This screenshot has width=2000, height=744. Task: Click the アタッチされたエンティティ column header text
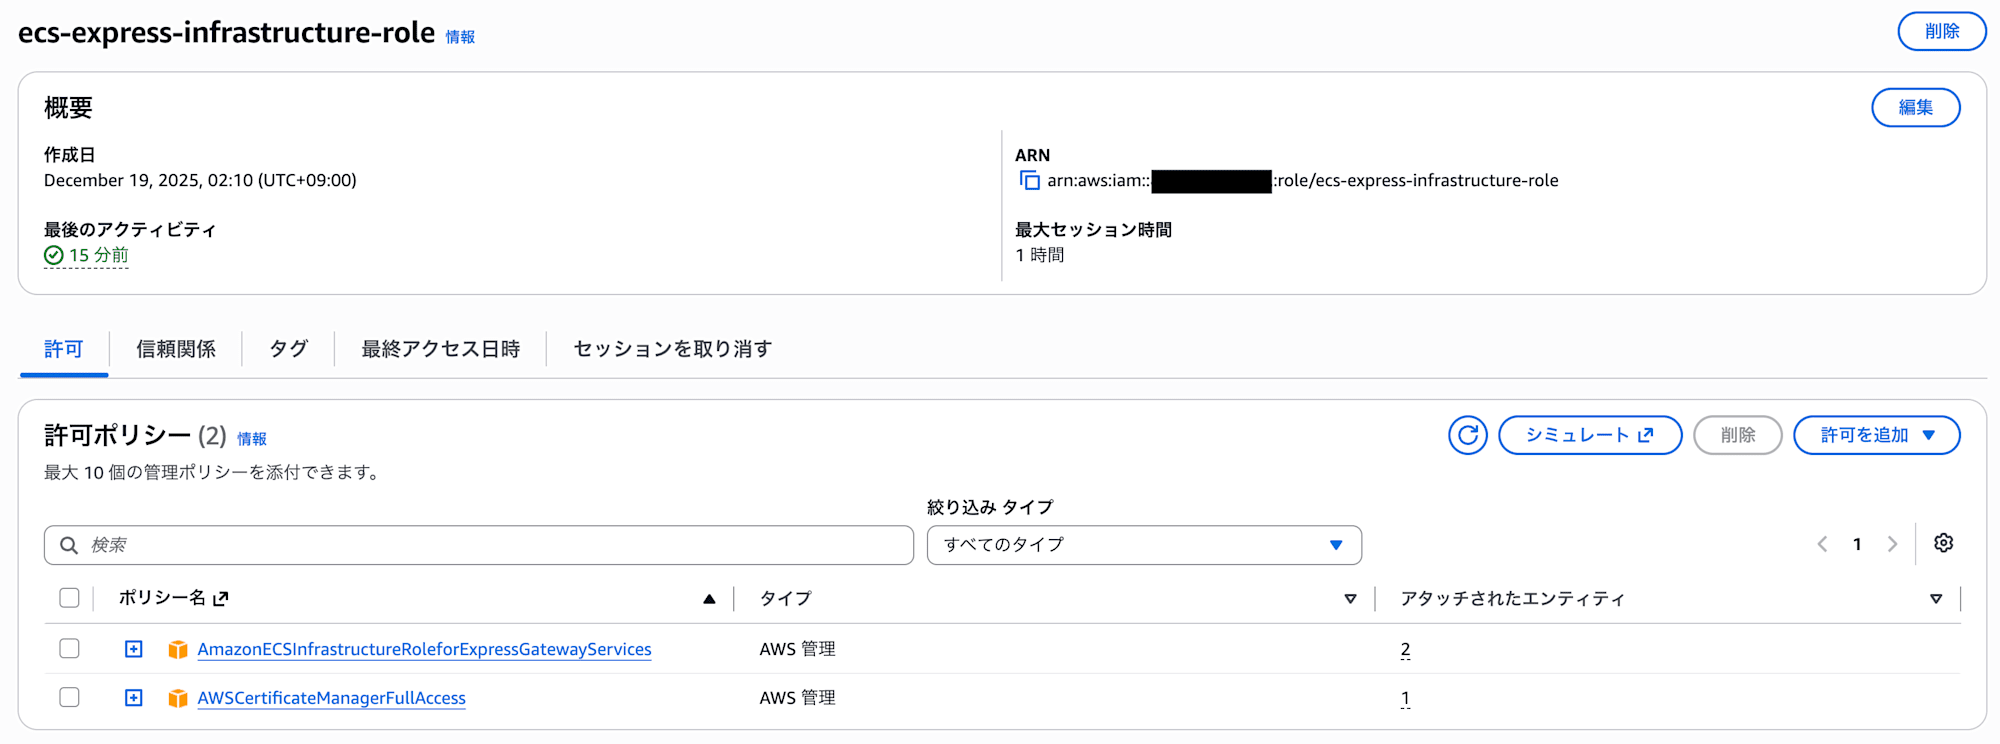click(1512, 598)
